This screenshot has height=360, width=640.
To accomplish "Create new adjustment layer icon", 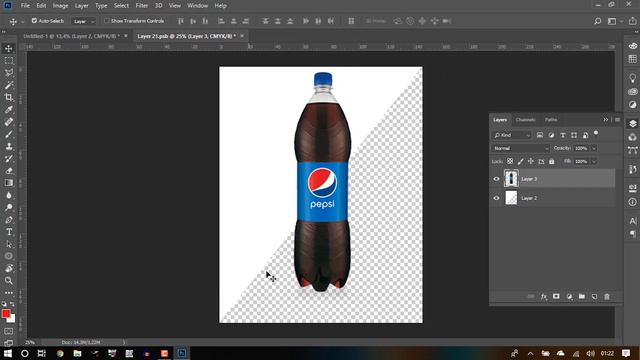I will [569, 297].
